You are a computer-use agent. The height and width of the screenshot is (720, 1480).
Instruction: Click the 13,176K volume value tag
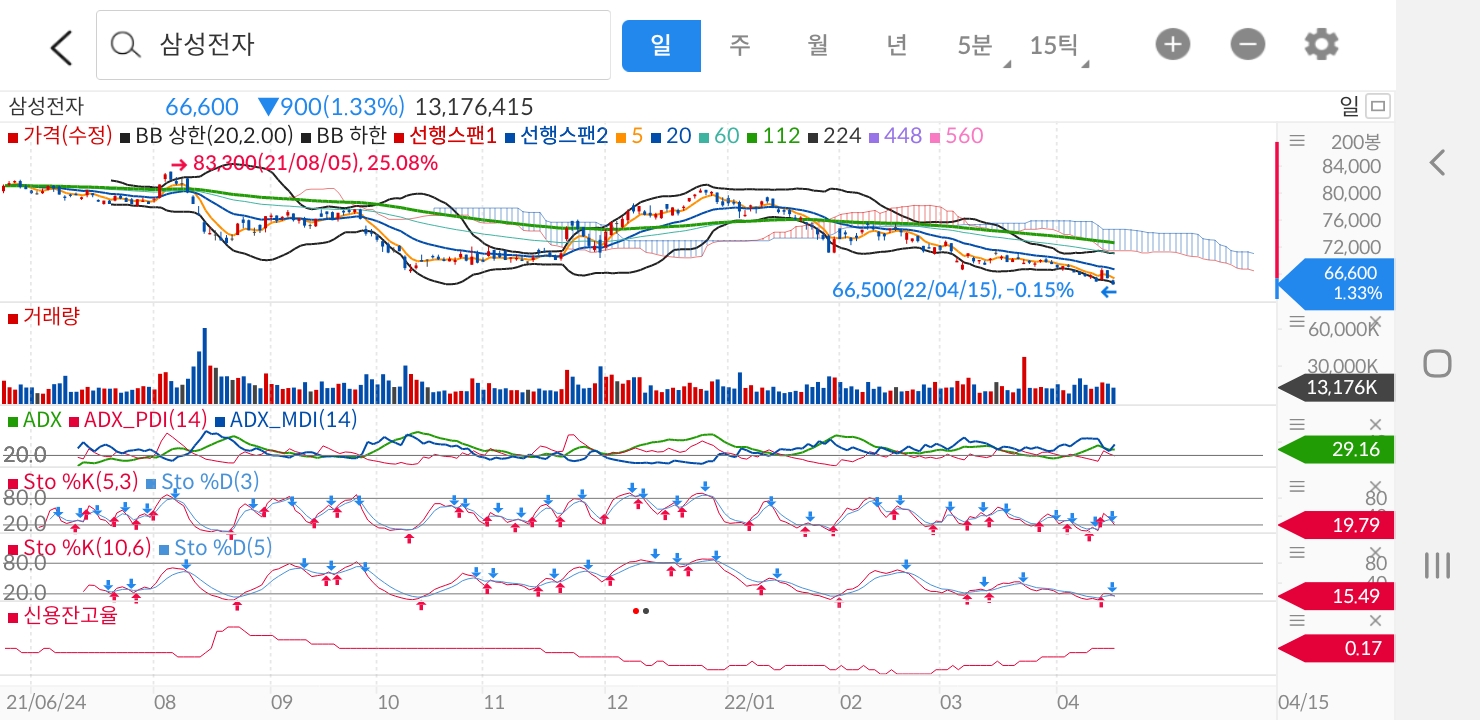coord(1335,388)
